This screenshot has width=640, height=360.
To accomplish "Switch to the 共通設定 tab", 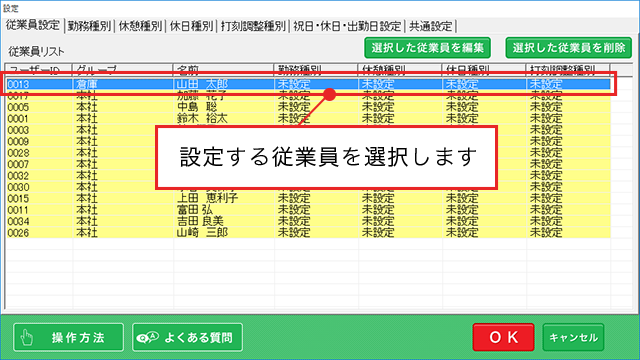I will [431, 26].
